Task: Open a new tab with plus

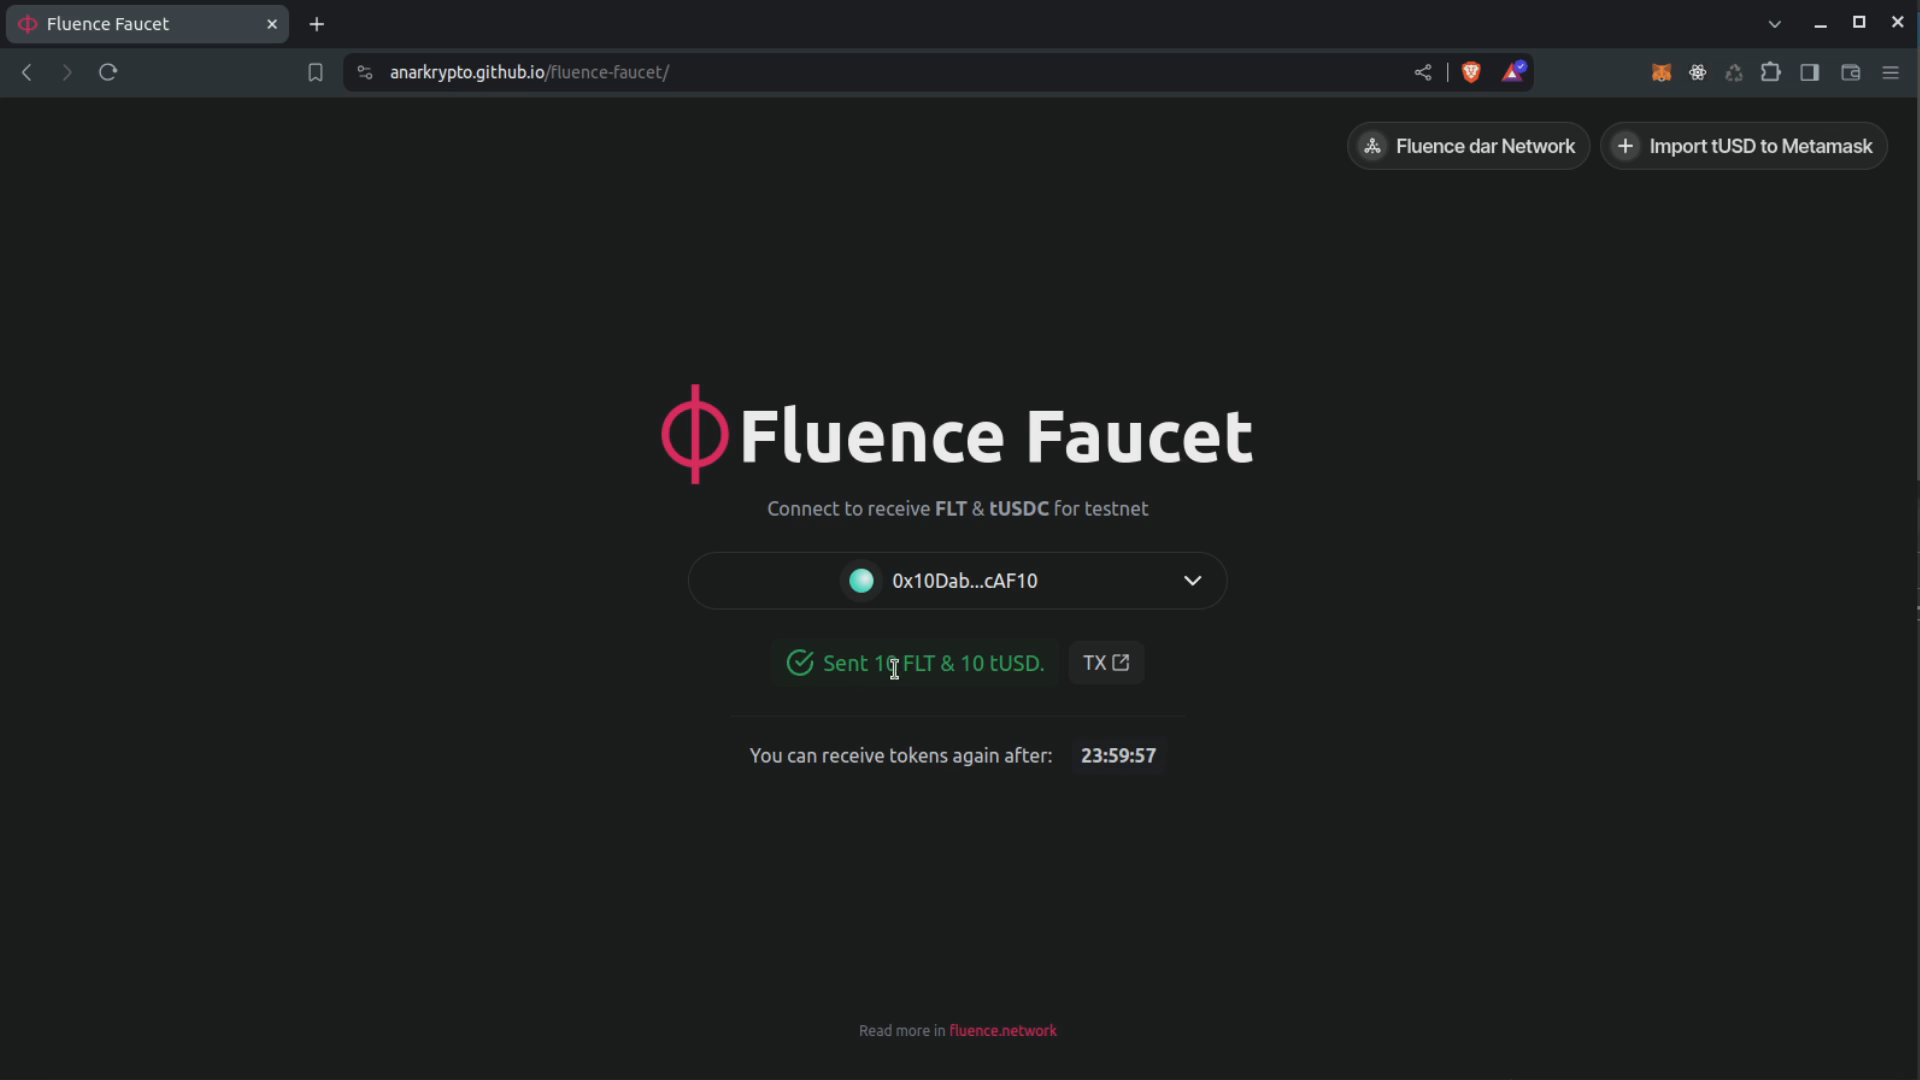Action: coord(317,24)
